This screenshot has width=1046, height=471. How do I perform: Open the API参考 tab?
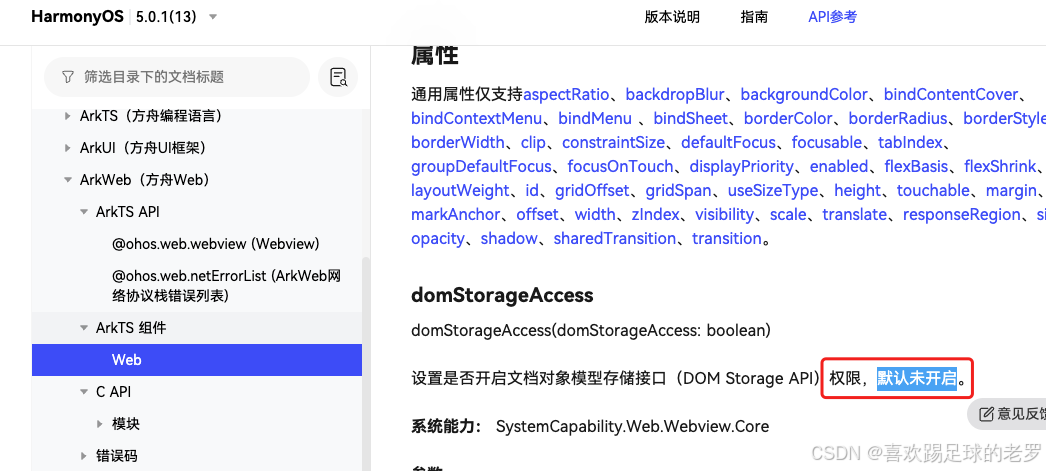833,17
